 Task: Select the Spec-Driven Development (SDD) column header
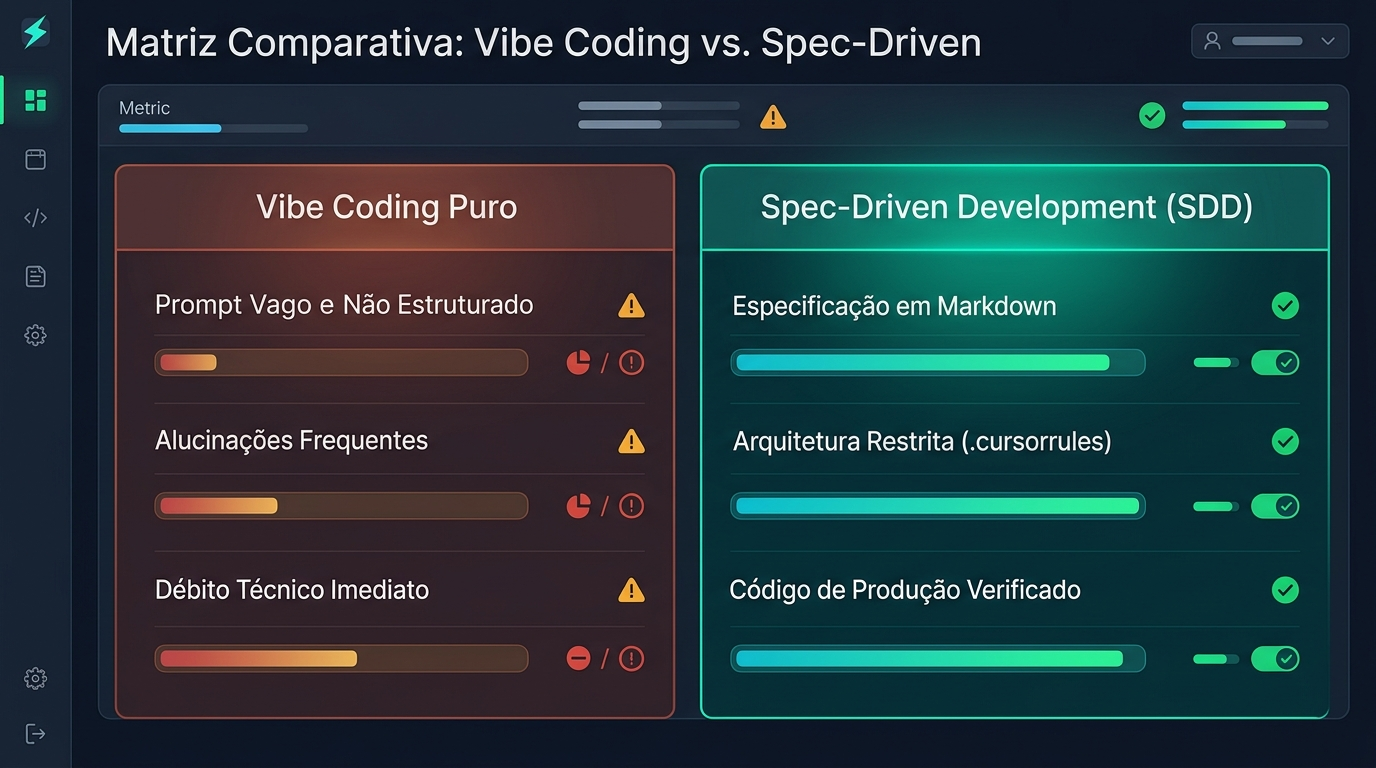tap(1015, 207)
